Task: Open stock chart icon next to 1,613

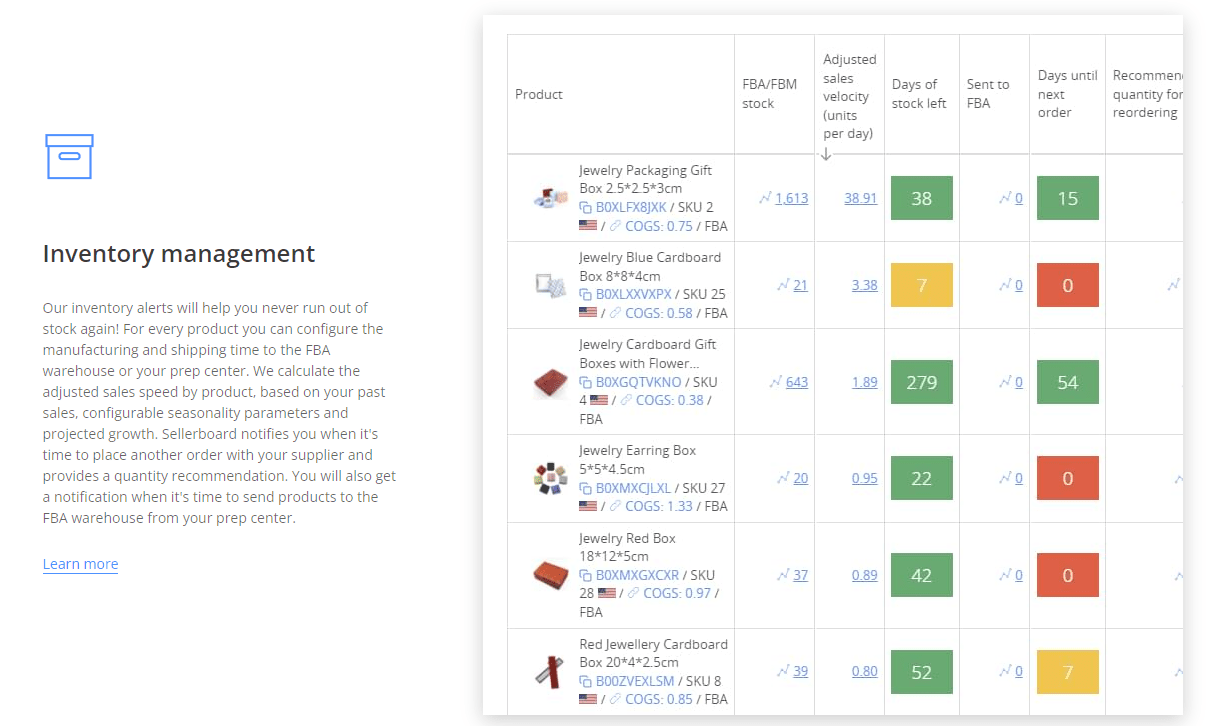Action: pos(765,198)
